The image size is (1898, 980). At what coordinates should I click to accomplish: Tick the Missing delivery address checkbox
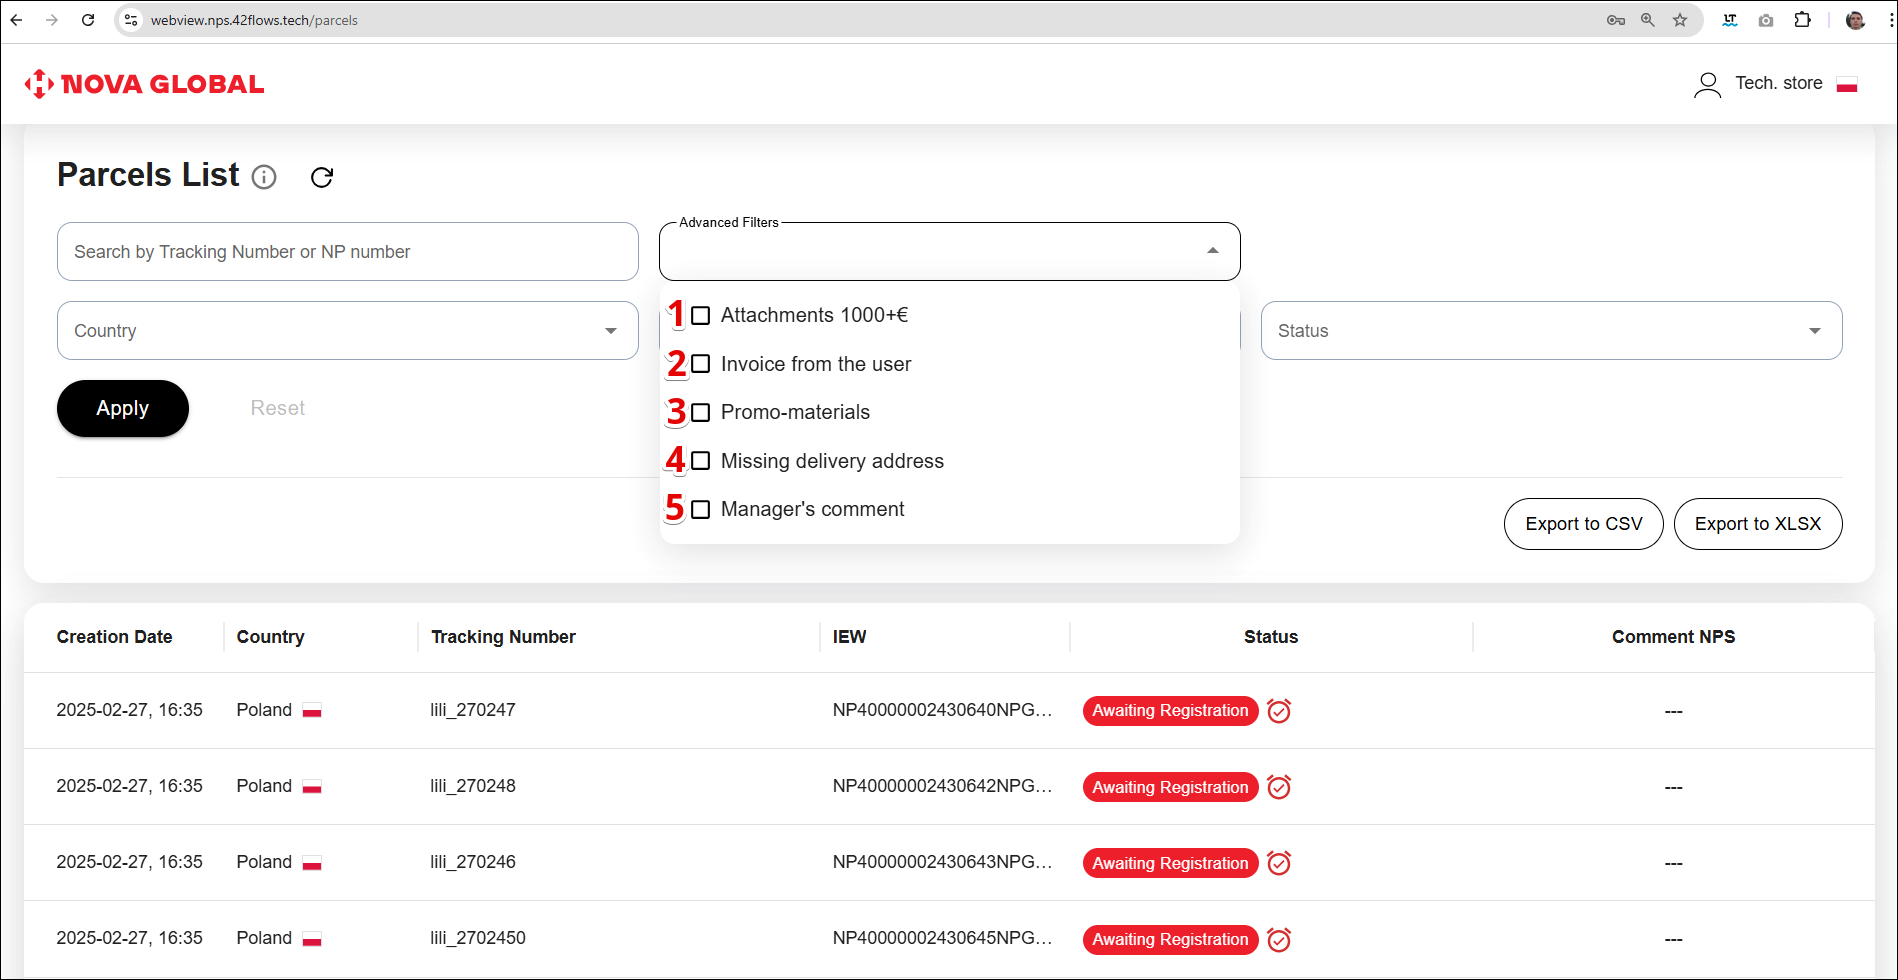point(701,461)
